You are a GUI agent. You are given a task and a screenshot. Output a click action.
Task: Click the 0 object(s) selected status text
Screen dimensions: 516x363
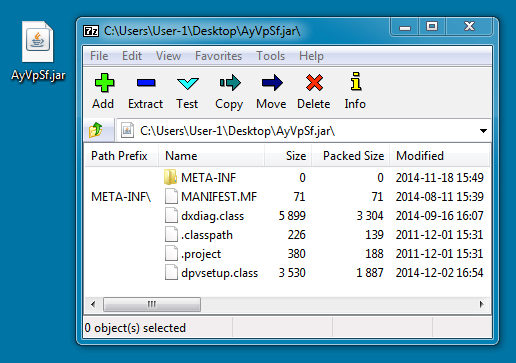pos(135,328)
